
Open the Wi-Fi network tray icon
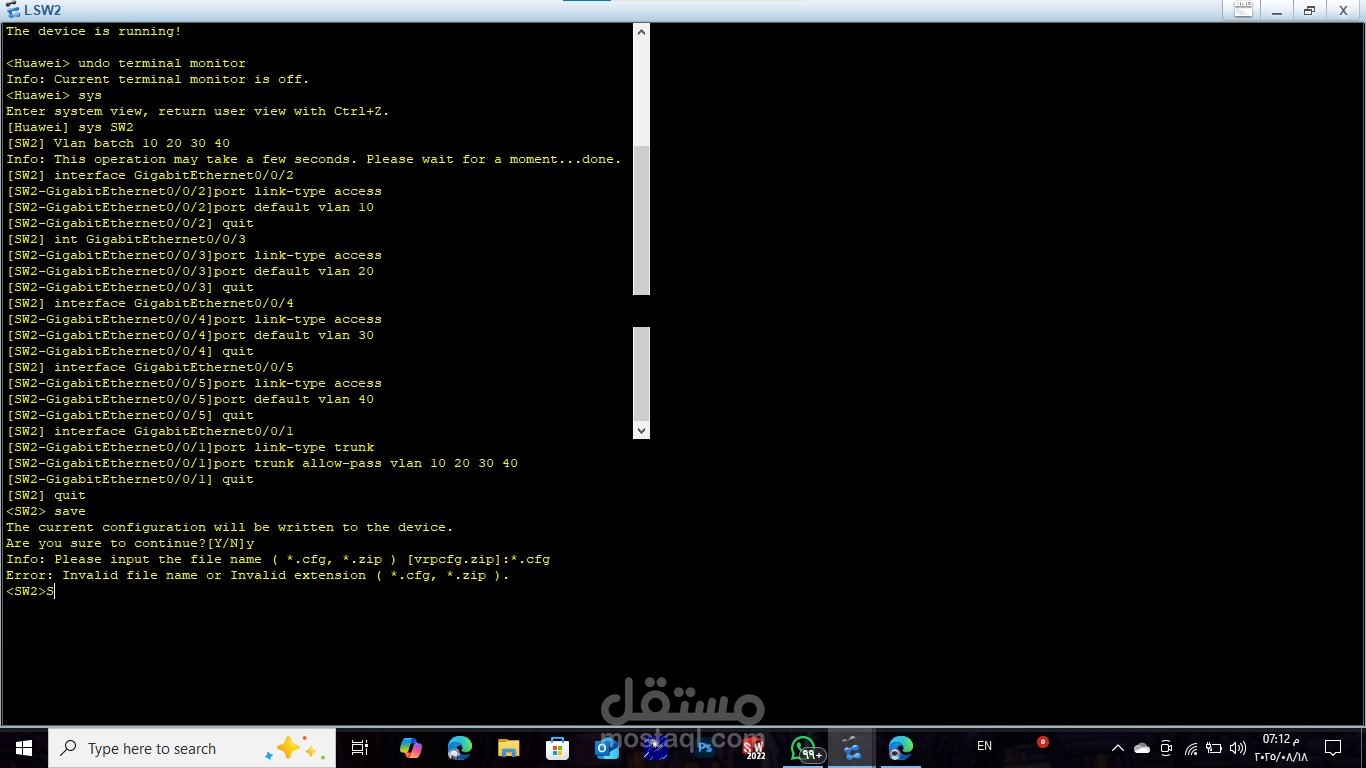(x=1190, y=748)
